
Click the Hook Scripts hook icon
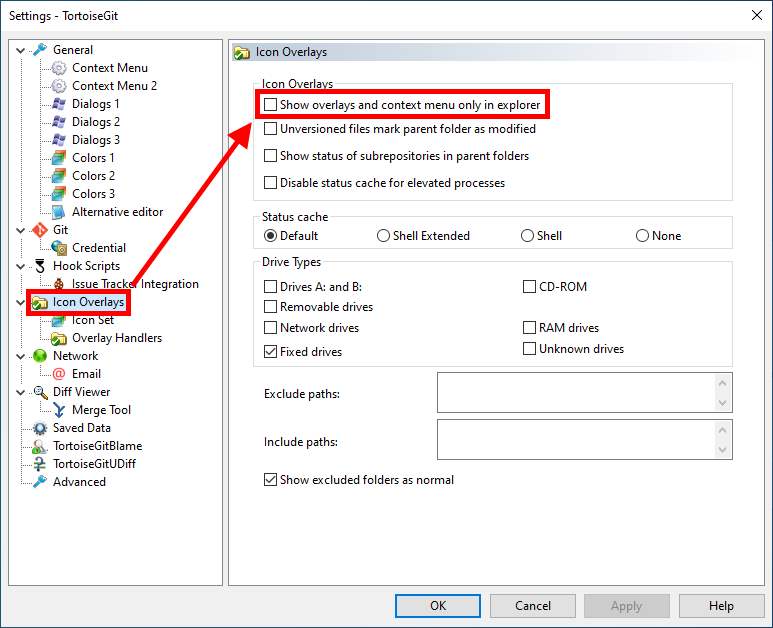point(40,266)
